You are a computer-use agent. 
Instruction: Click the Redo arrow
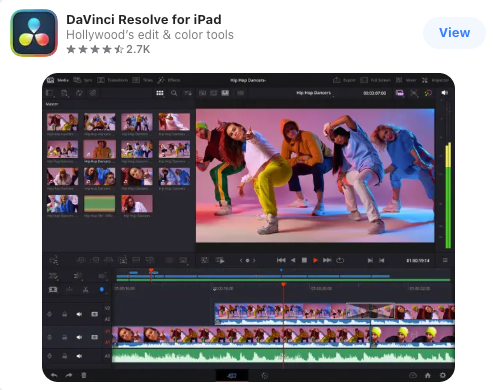click(x=69, y=375)
